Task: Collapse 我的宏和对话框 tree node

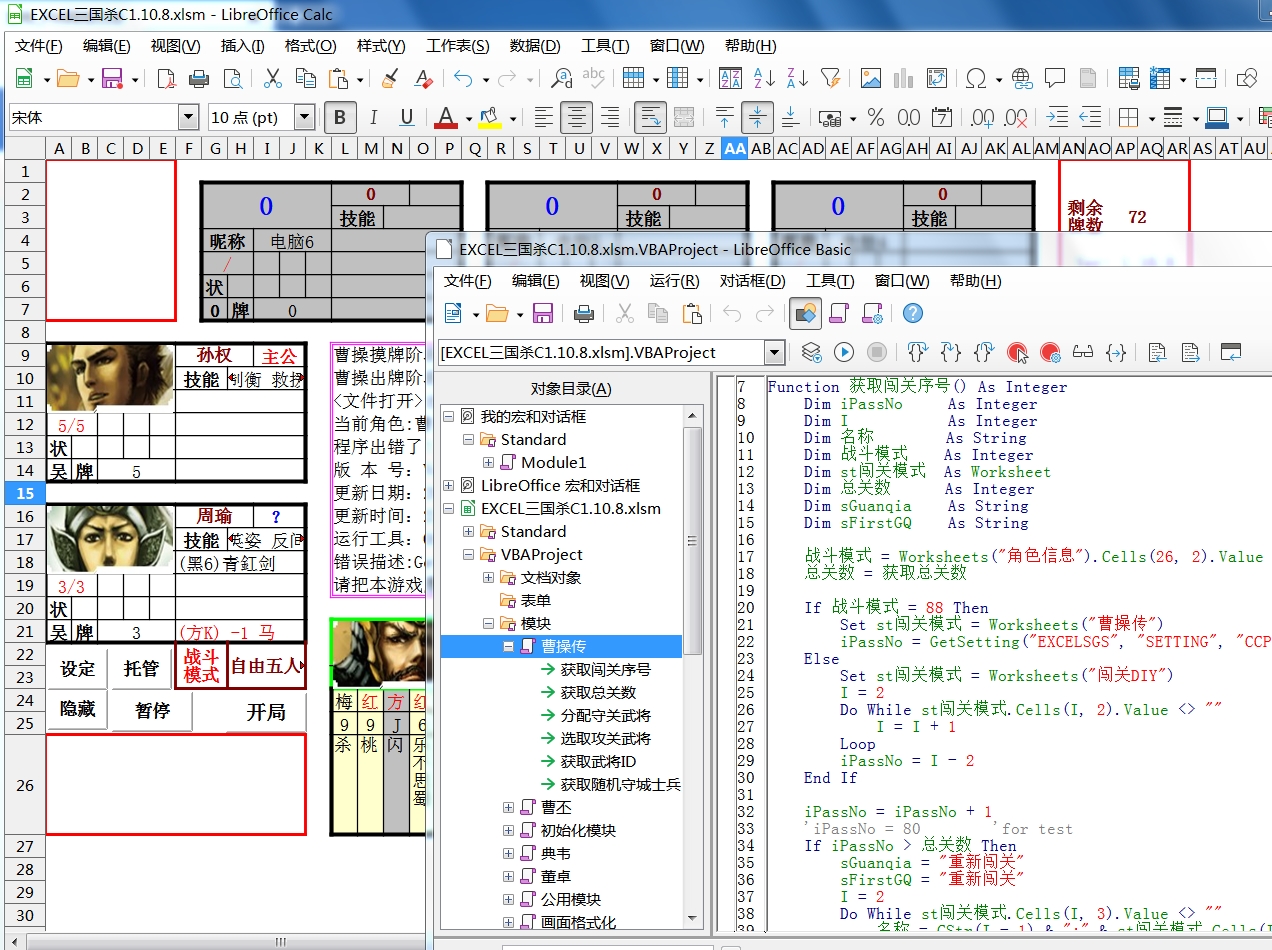Action: pos(449,416)
